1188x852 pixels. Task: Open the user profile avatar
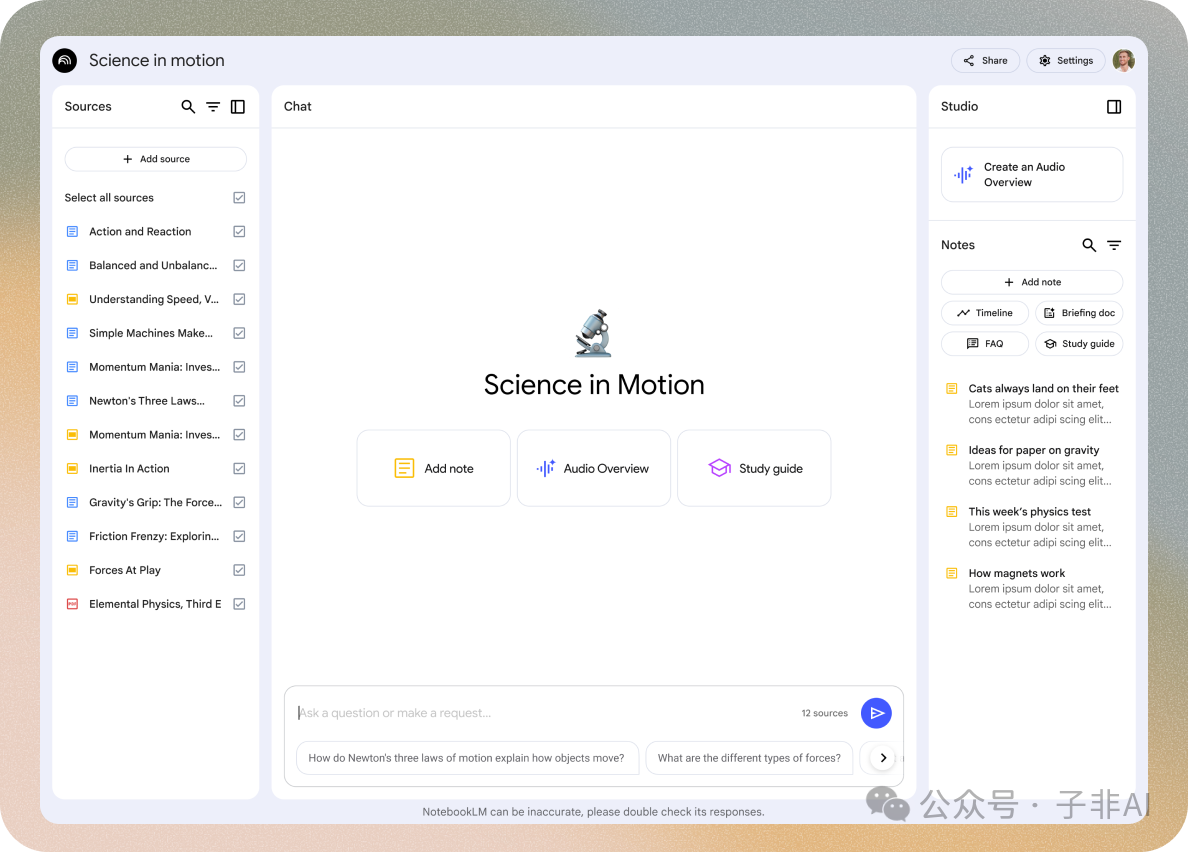[1124, 61]
